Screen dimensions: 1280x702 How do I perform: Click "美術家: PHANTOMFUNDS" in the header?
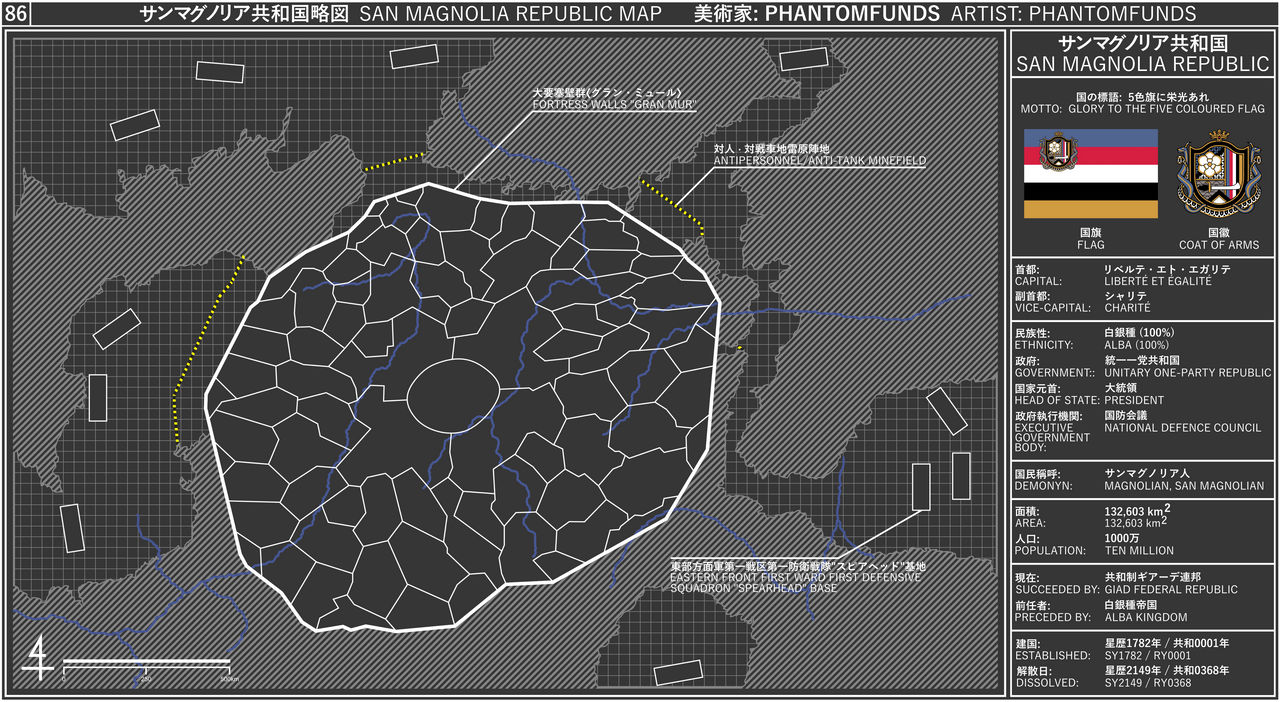(x=817, y=14)
